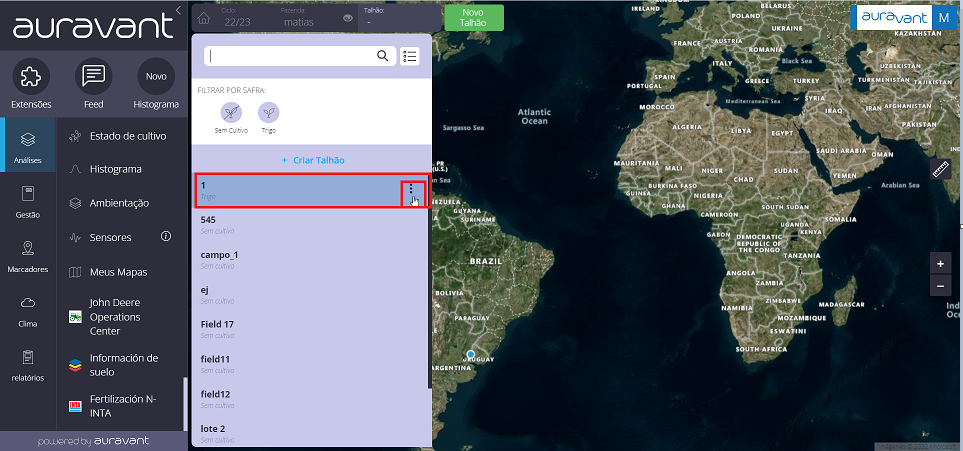Zoom out the map with minus button
This screenshot has height=451, width=963.
point(940,286)
